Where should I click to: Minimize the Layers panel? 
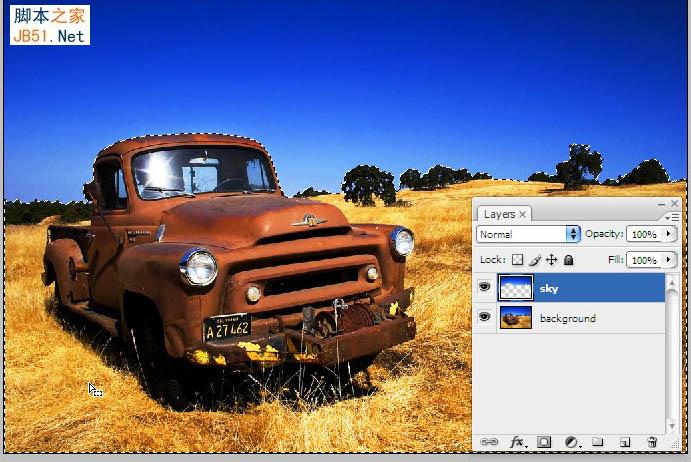[x=661, y=204]
